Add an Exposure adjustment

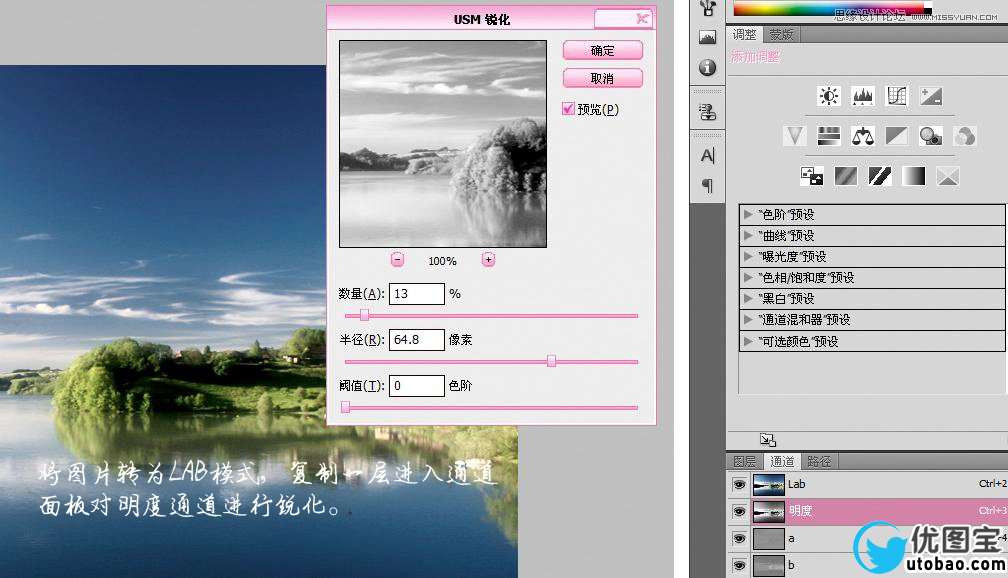point(931,96)
